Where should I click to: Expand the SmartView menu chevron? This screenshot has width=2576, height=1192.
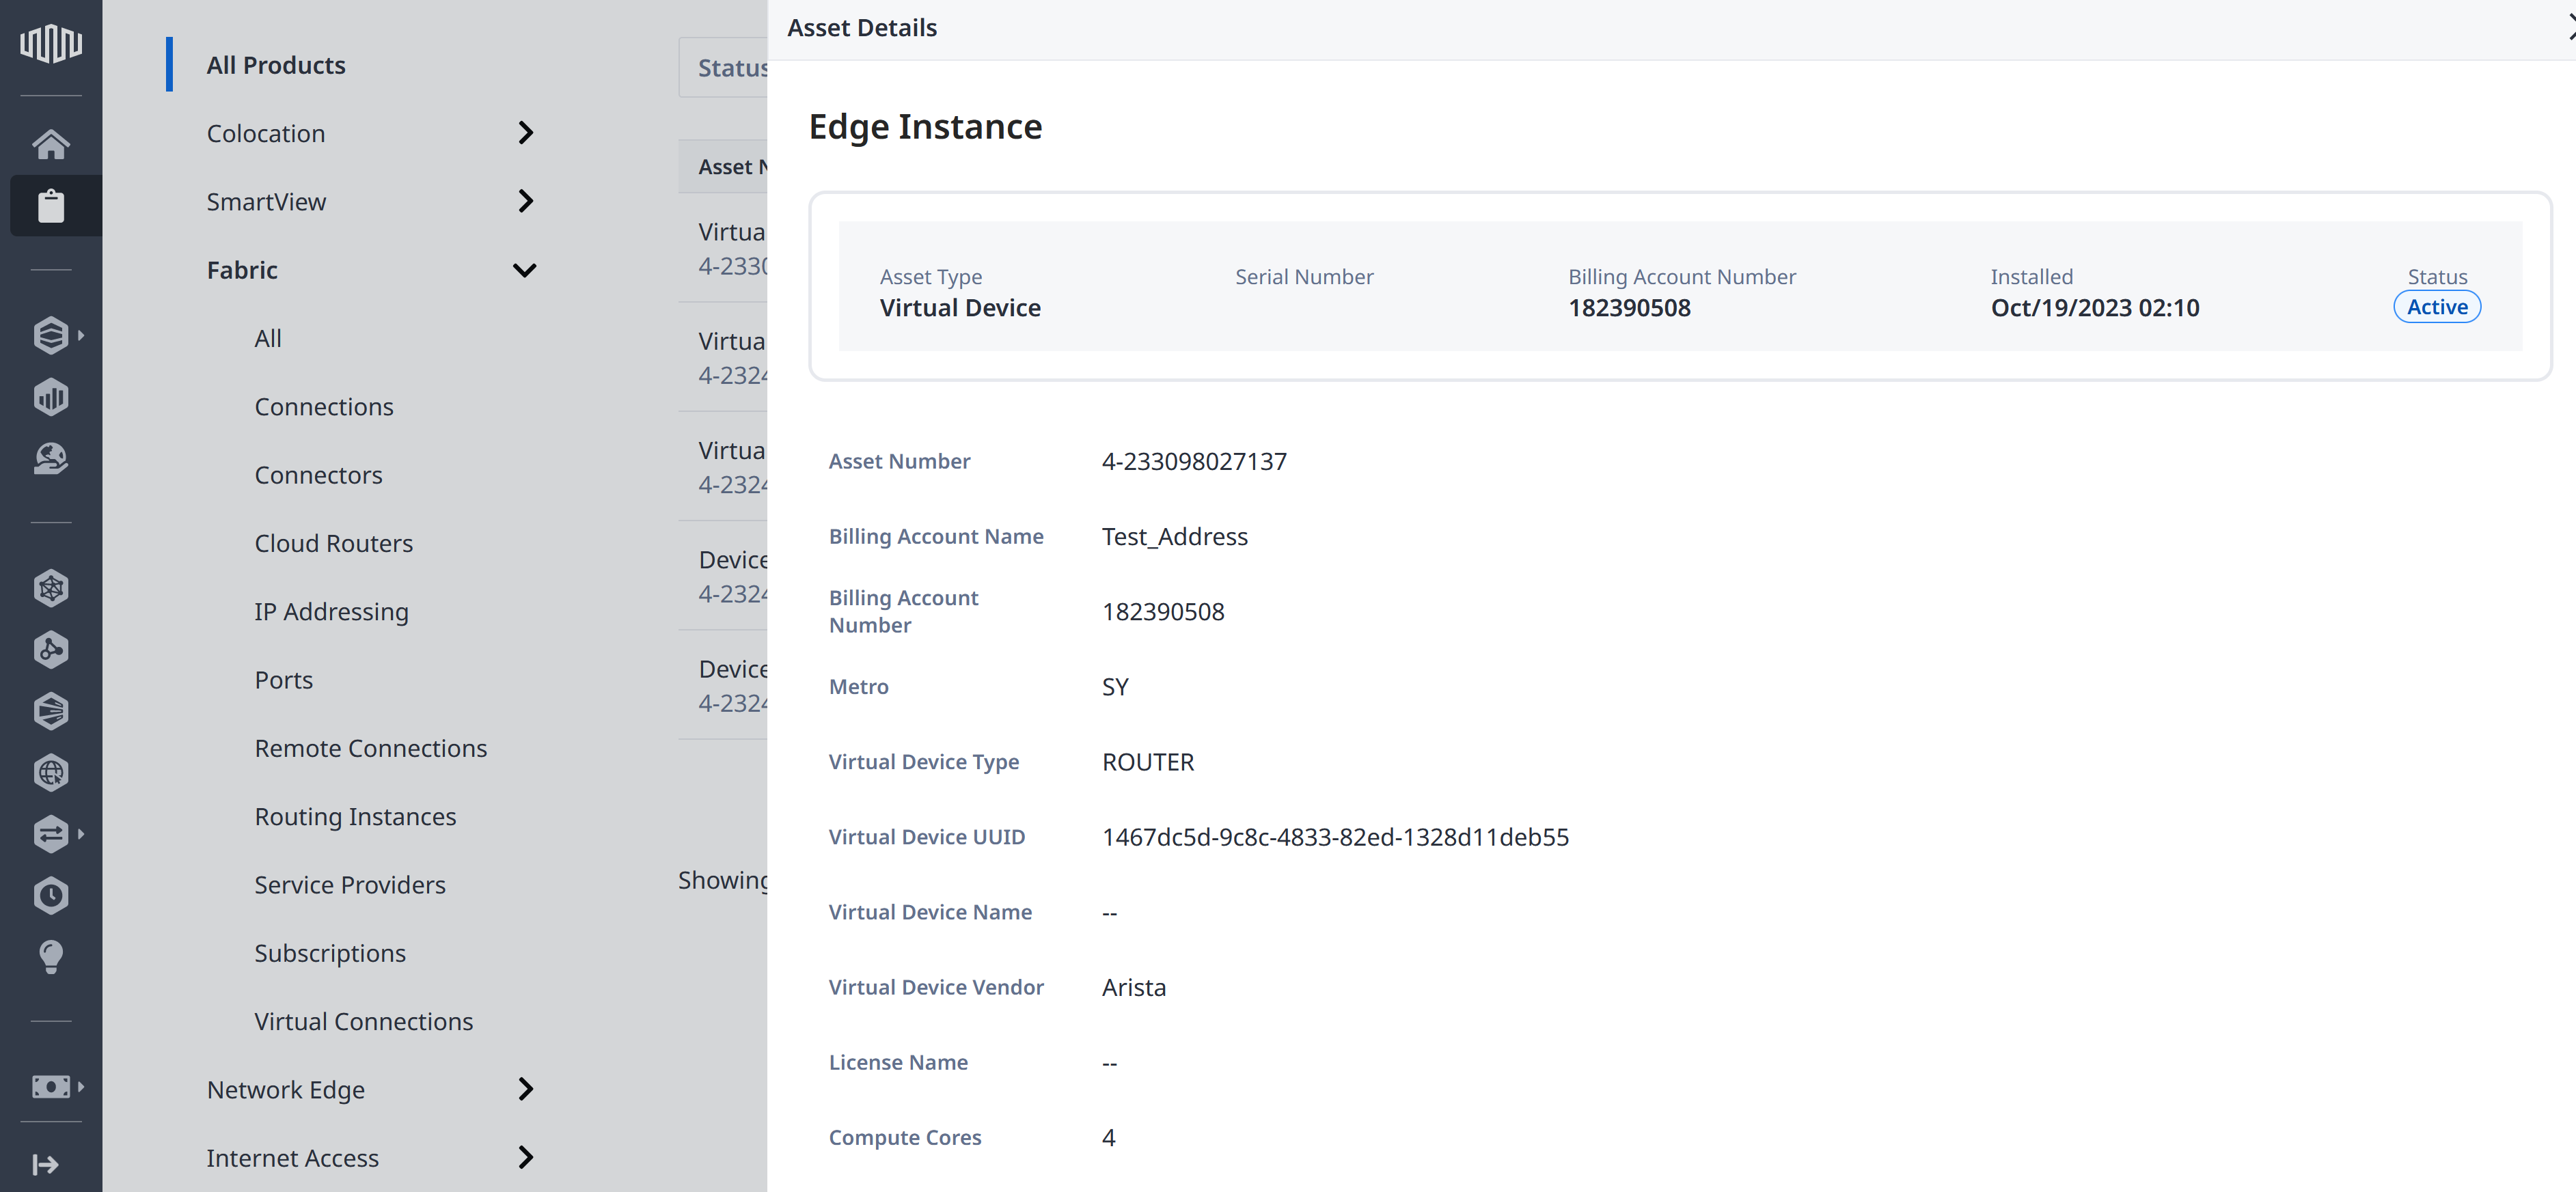click(525, 201)
